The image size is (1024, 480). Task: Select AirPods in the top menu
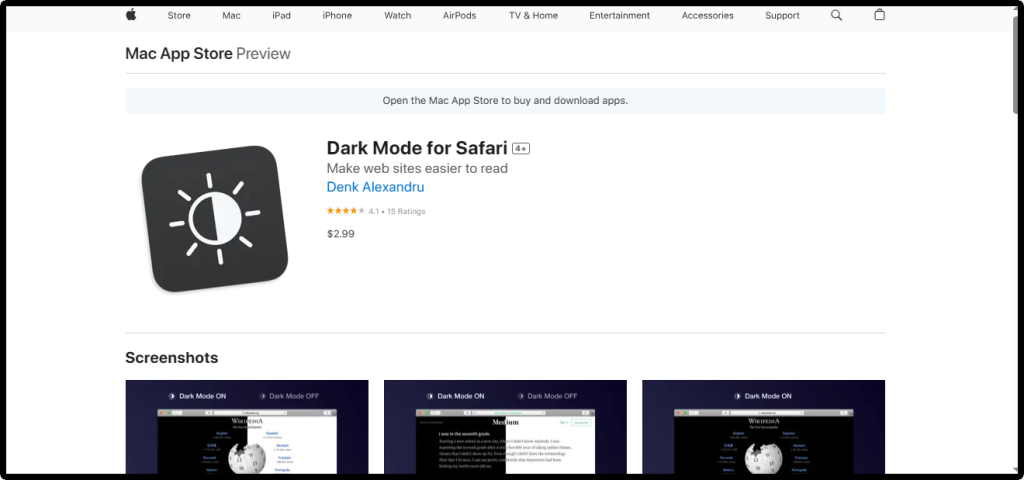459,16
